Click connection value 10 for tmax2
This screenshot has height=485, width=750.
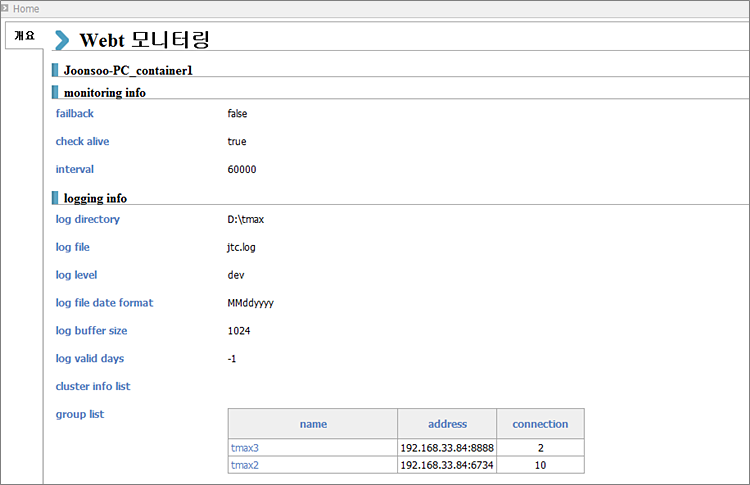540,465
